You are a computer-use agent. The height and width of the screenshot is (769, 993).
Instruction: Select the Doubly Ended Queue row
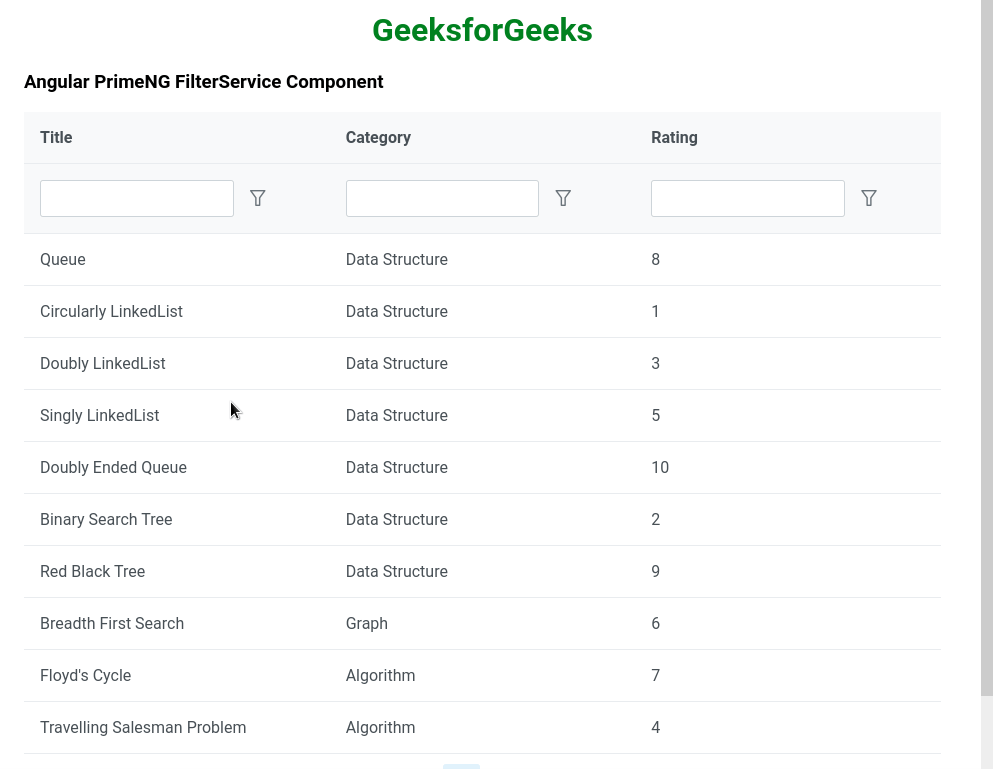tap(113, 467)
